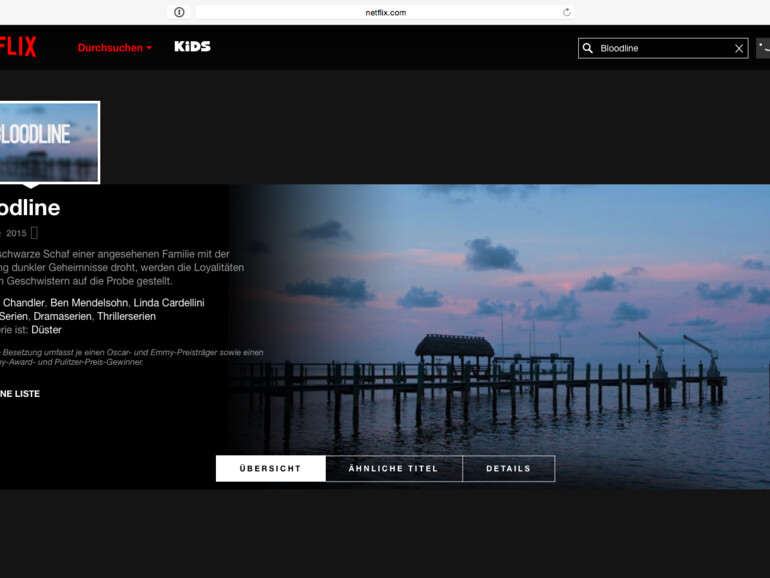770x578 pixels.
Task: Click the profile avatar at top right
Action: [763, 48]
